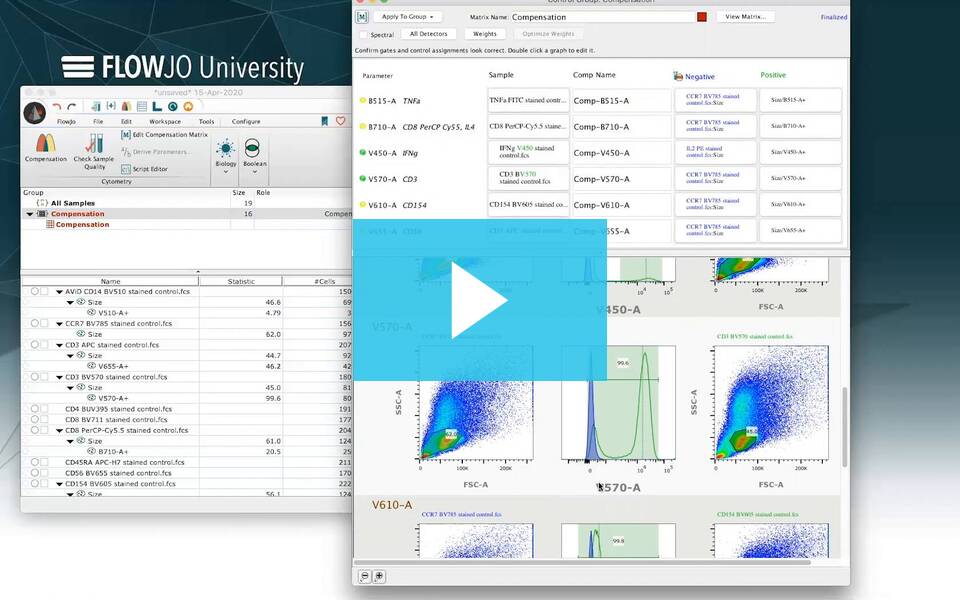Toggle circle beside CD4 BUV395 sample
This screenshot has width=960, height=600.
coord(35,408)
